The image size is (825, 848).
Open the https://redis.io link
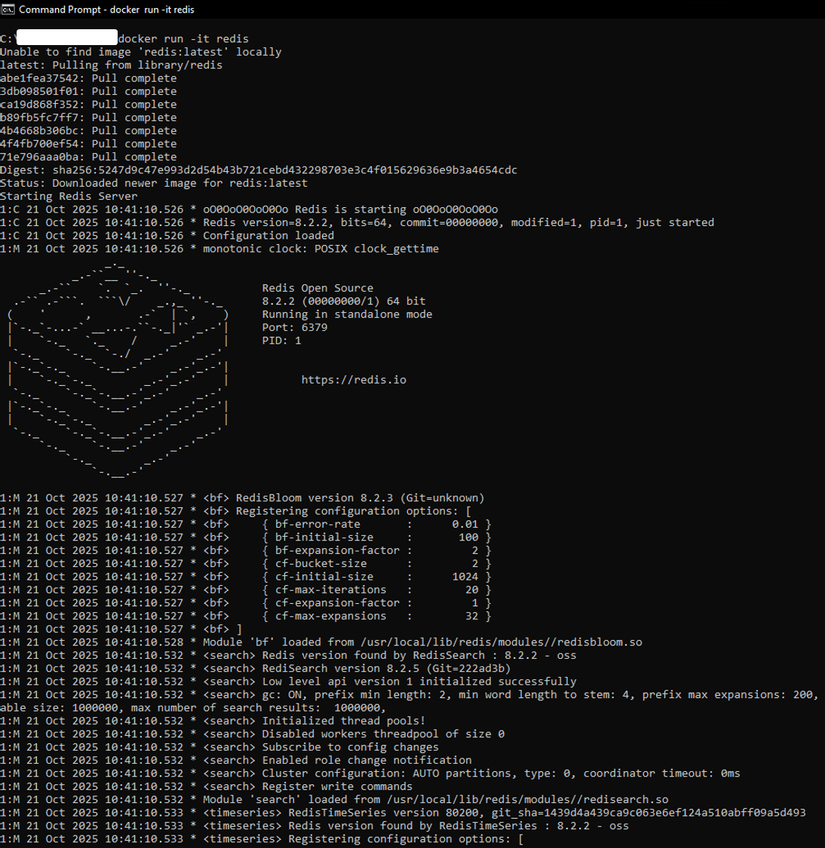354,380
